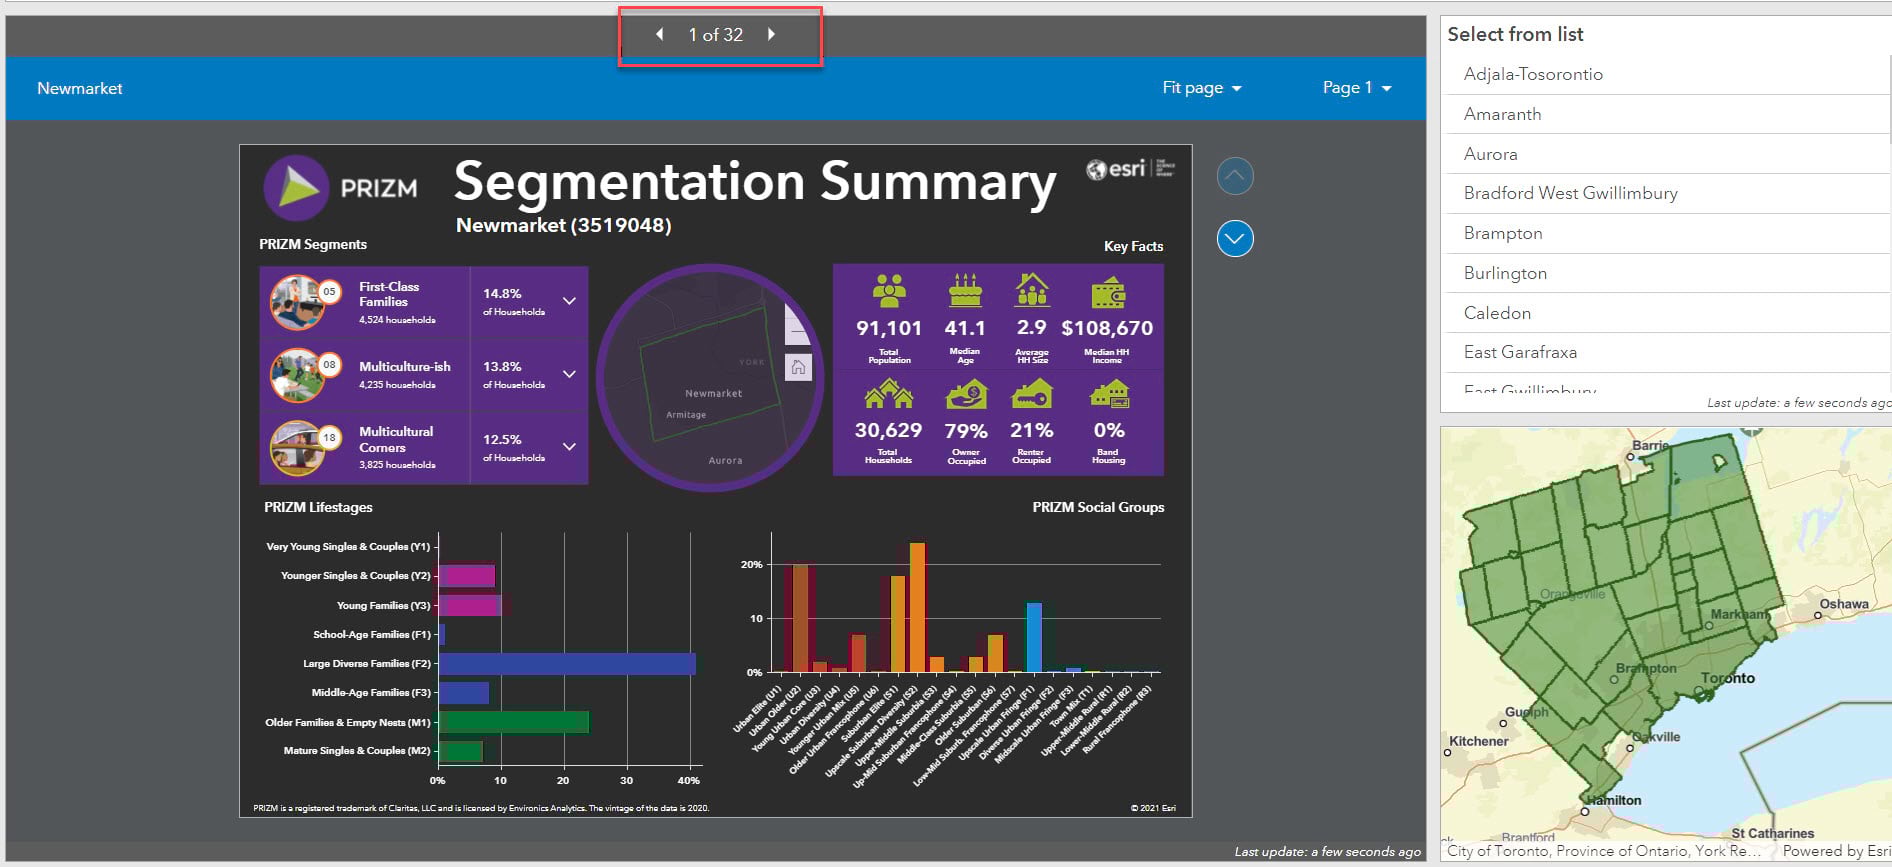Click the $108,670 median income value
1892x867 pixels.
tap(1107, 328)
